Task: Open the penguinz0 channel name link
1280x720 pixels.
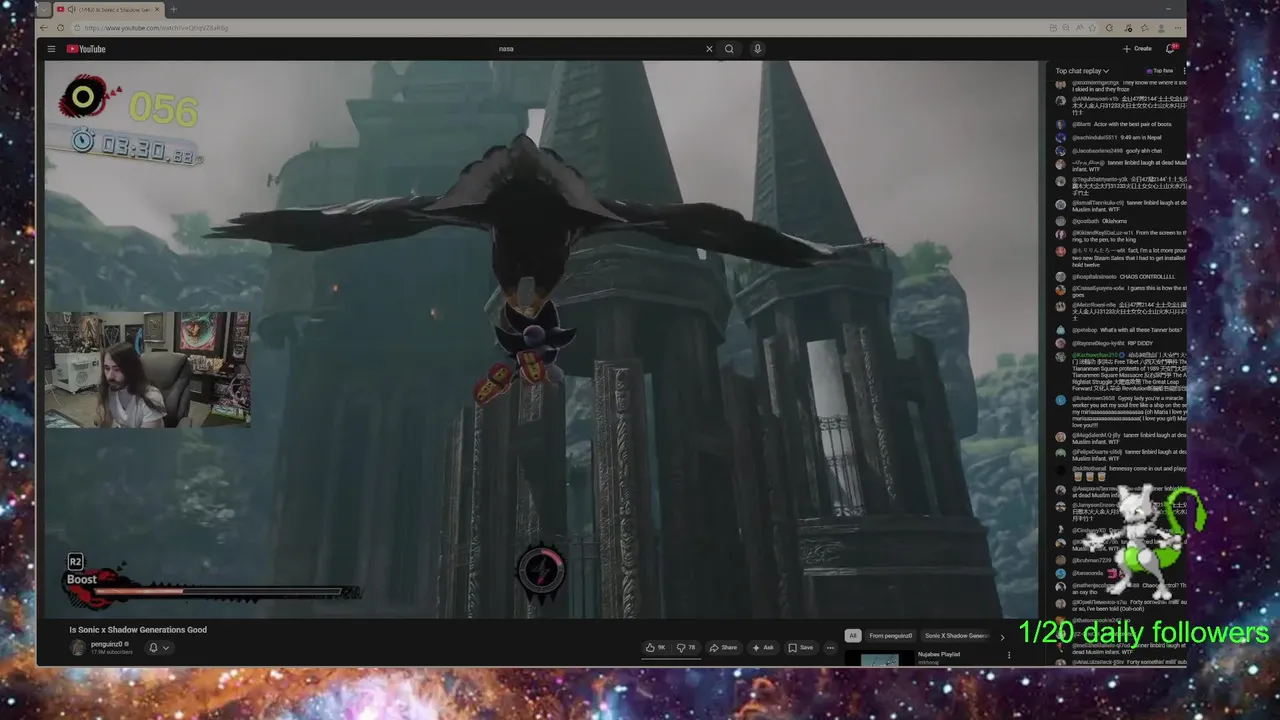Action: point(107,644)
